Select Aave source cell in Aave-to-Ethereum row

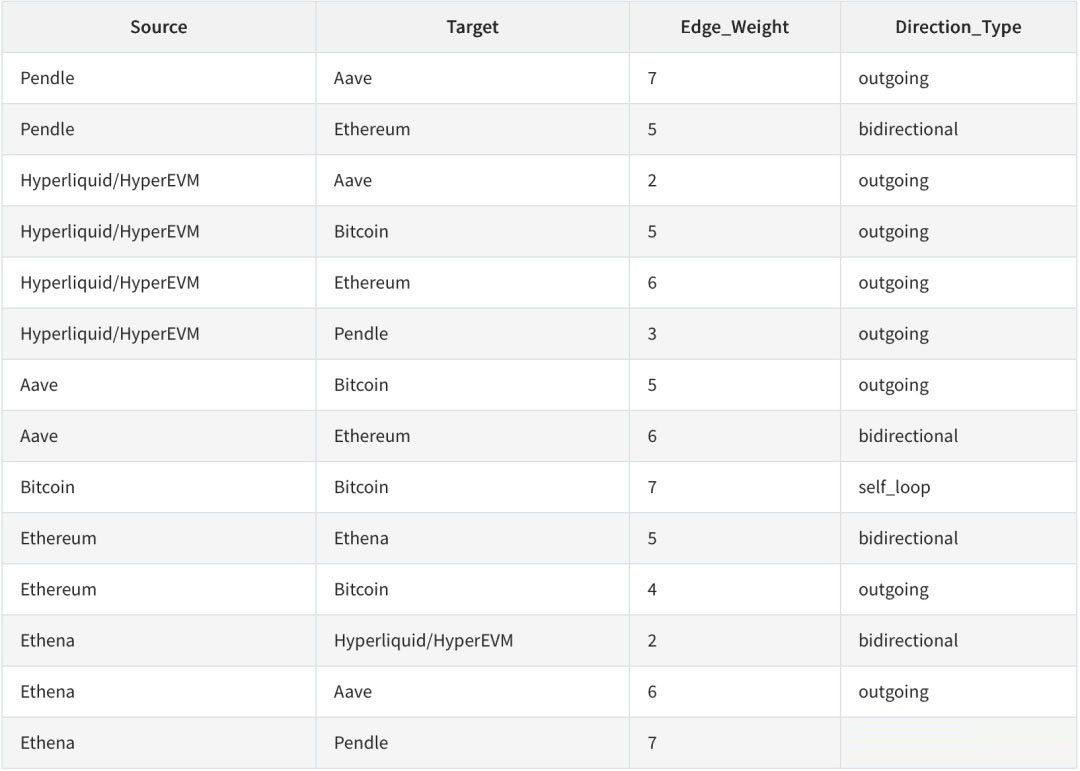[x=39, y=436]
